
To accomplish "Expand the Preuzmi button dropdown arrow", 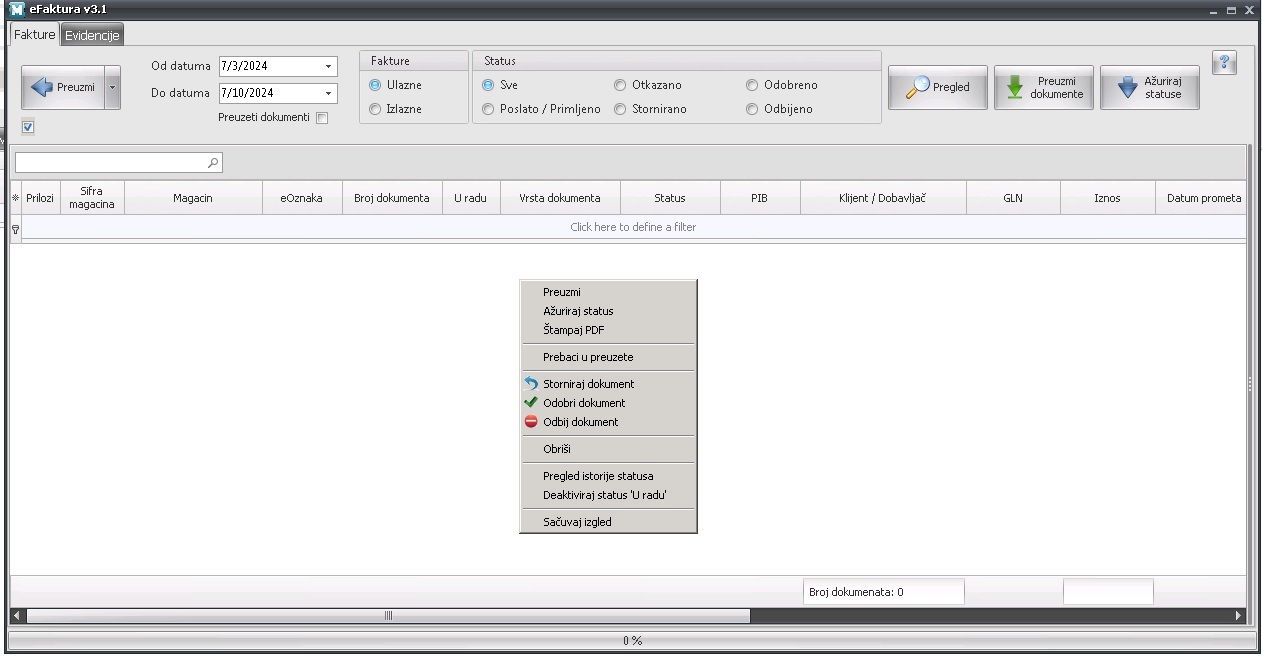I will [x=112, y=88].
